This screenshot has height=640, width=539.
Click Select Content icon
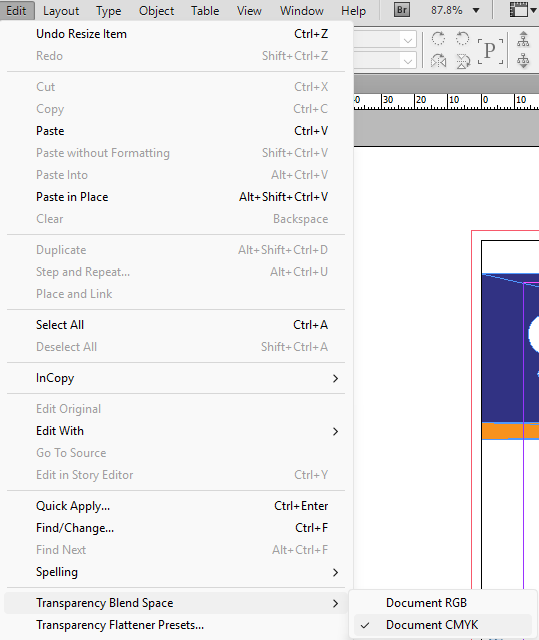coord(523,60)
